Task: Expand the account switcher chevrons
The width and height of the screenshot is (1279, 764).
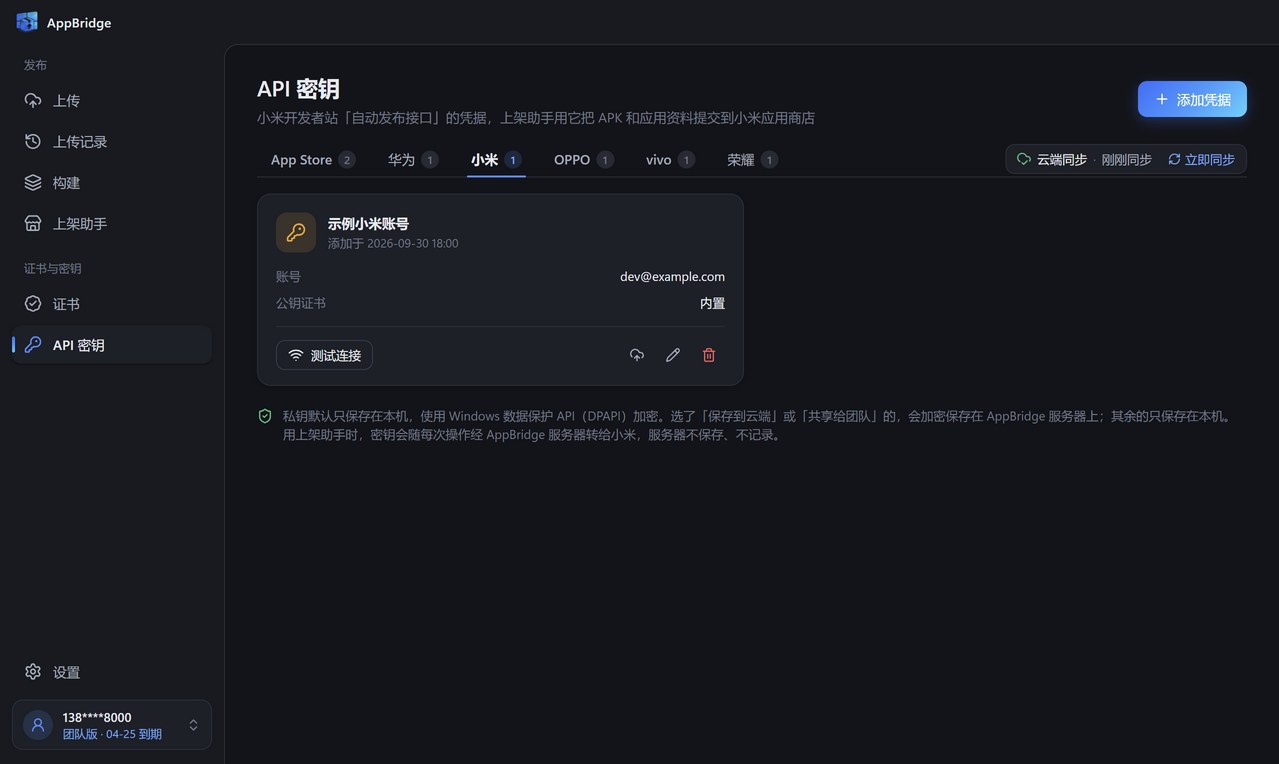Action: click(193, 725)
